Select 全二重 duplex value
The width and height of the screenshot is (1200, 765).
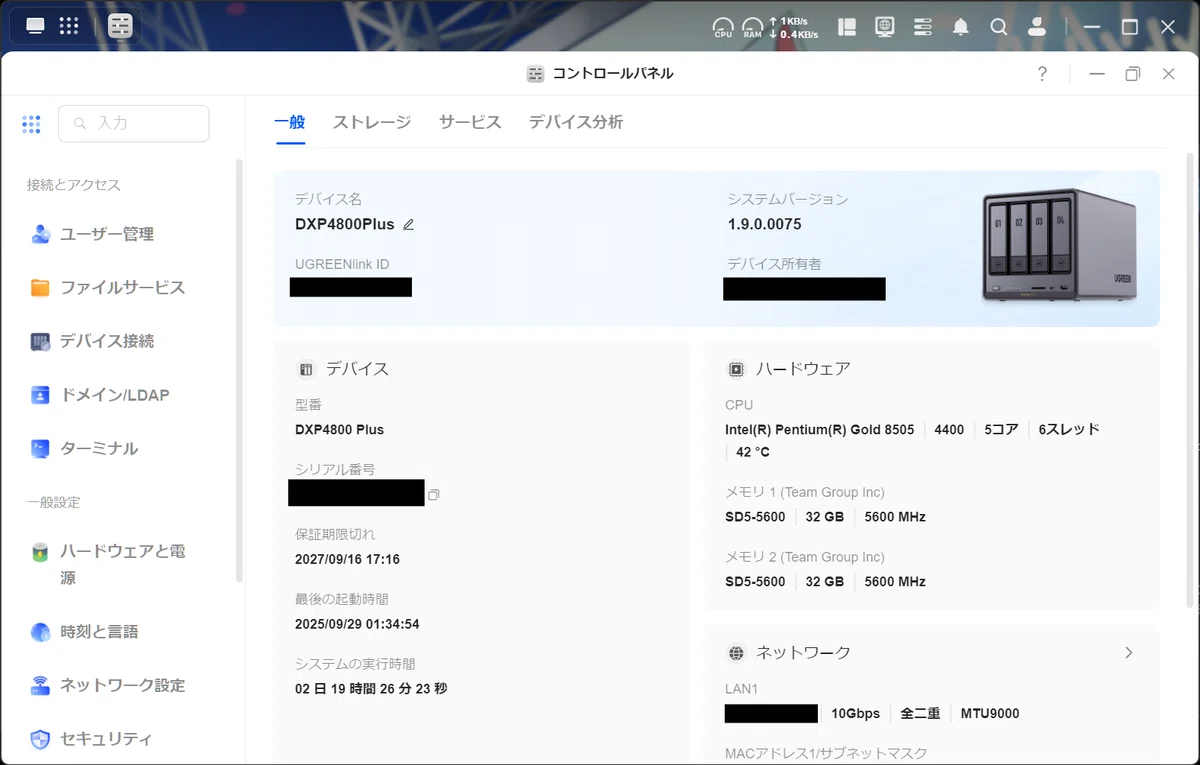pyautogui.click(x=920, y=714)
